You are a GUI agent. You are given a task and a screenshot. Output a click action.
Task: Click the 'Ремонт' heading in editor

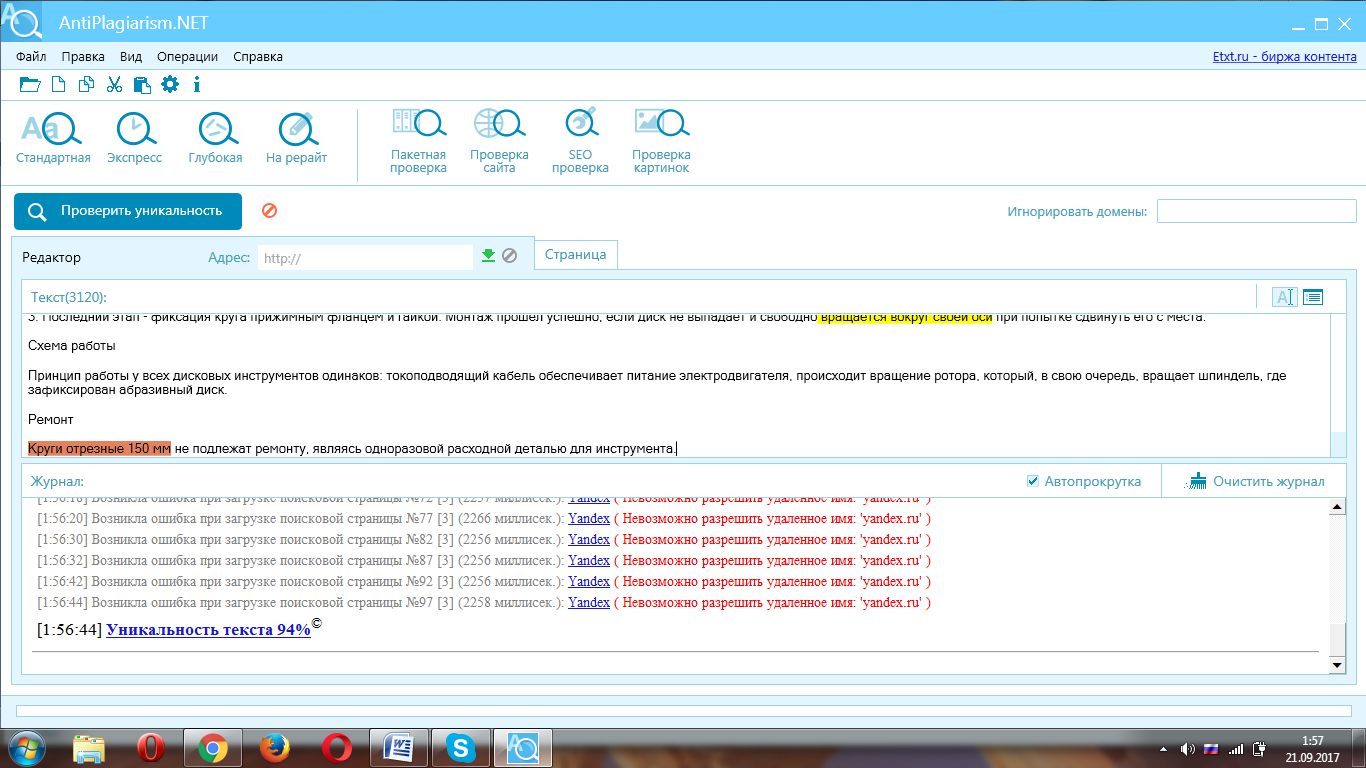[51, 419]
